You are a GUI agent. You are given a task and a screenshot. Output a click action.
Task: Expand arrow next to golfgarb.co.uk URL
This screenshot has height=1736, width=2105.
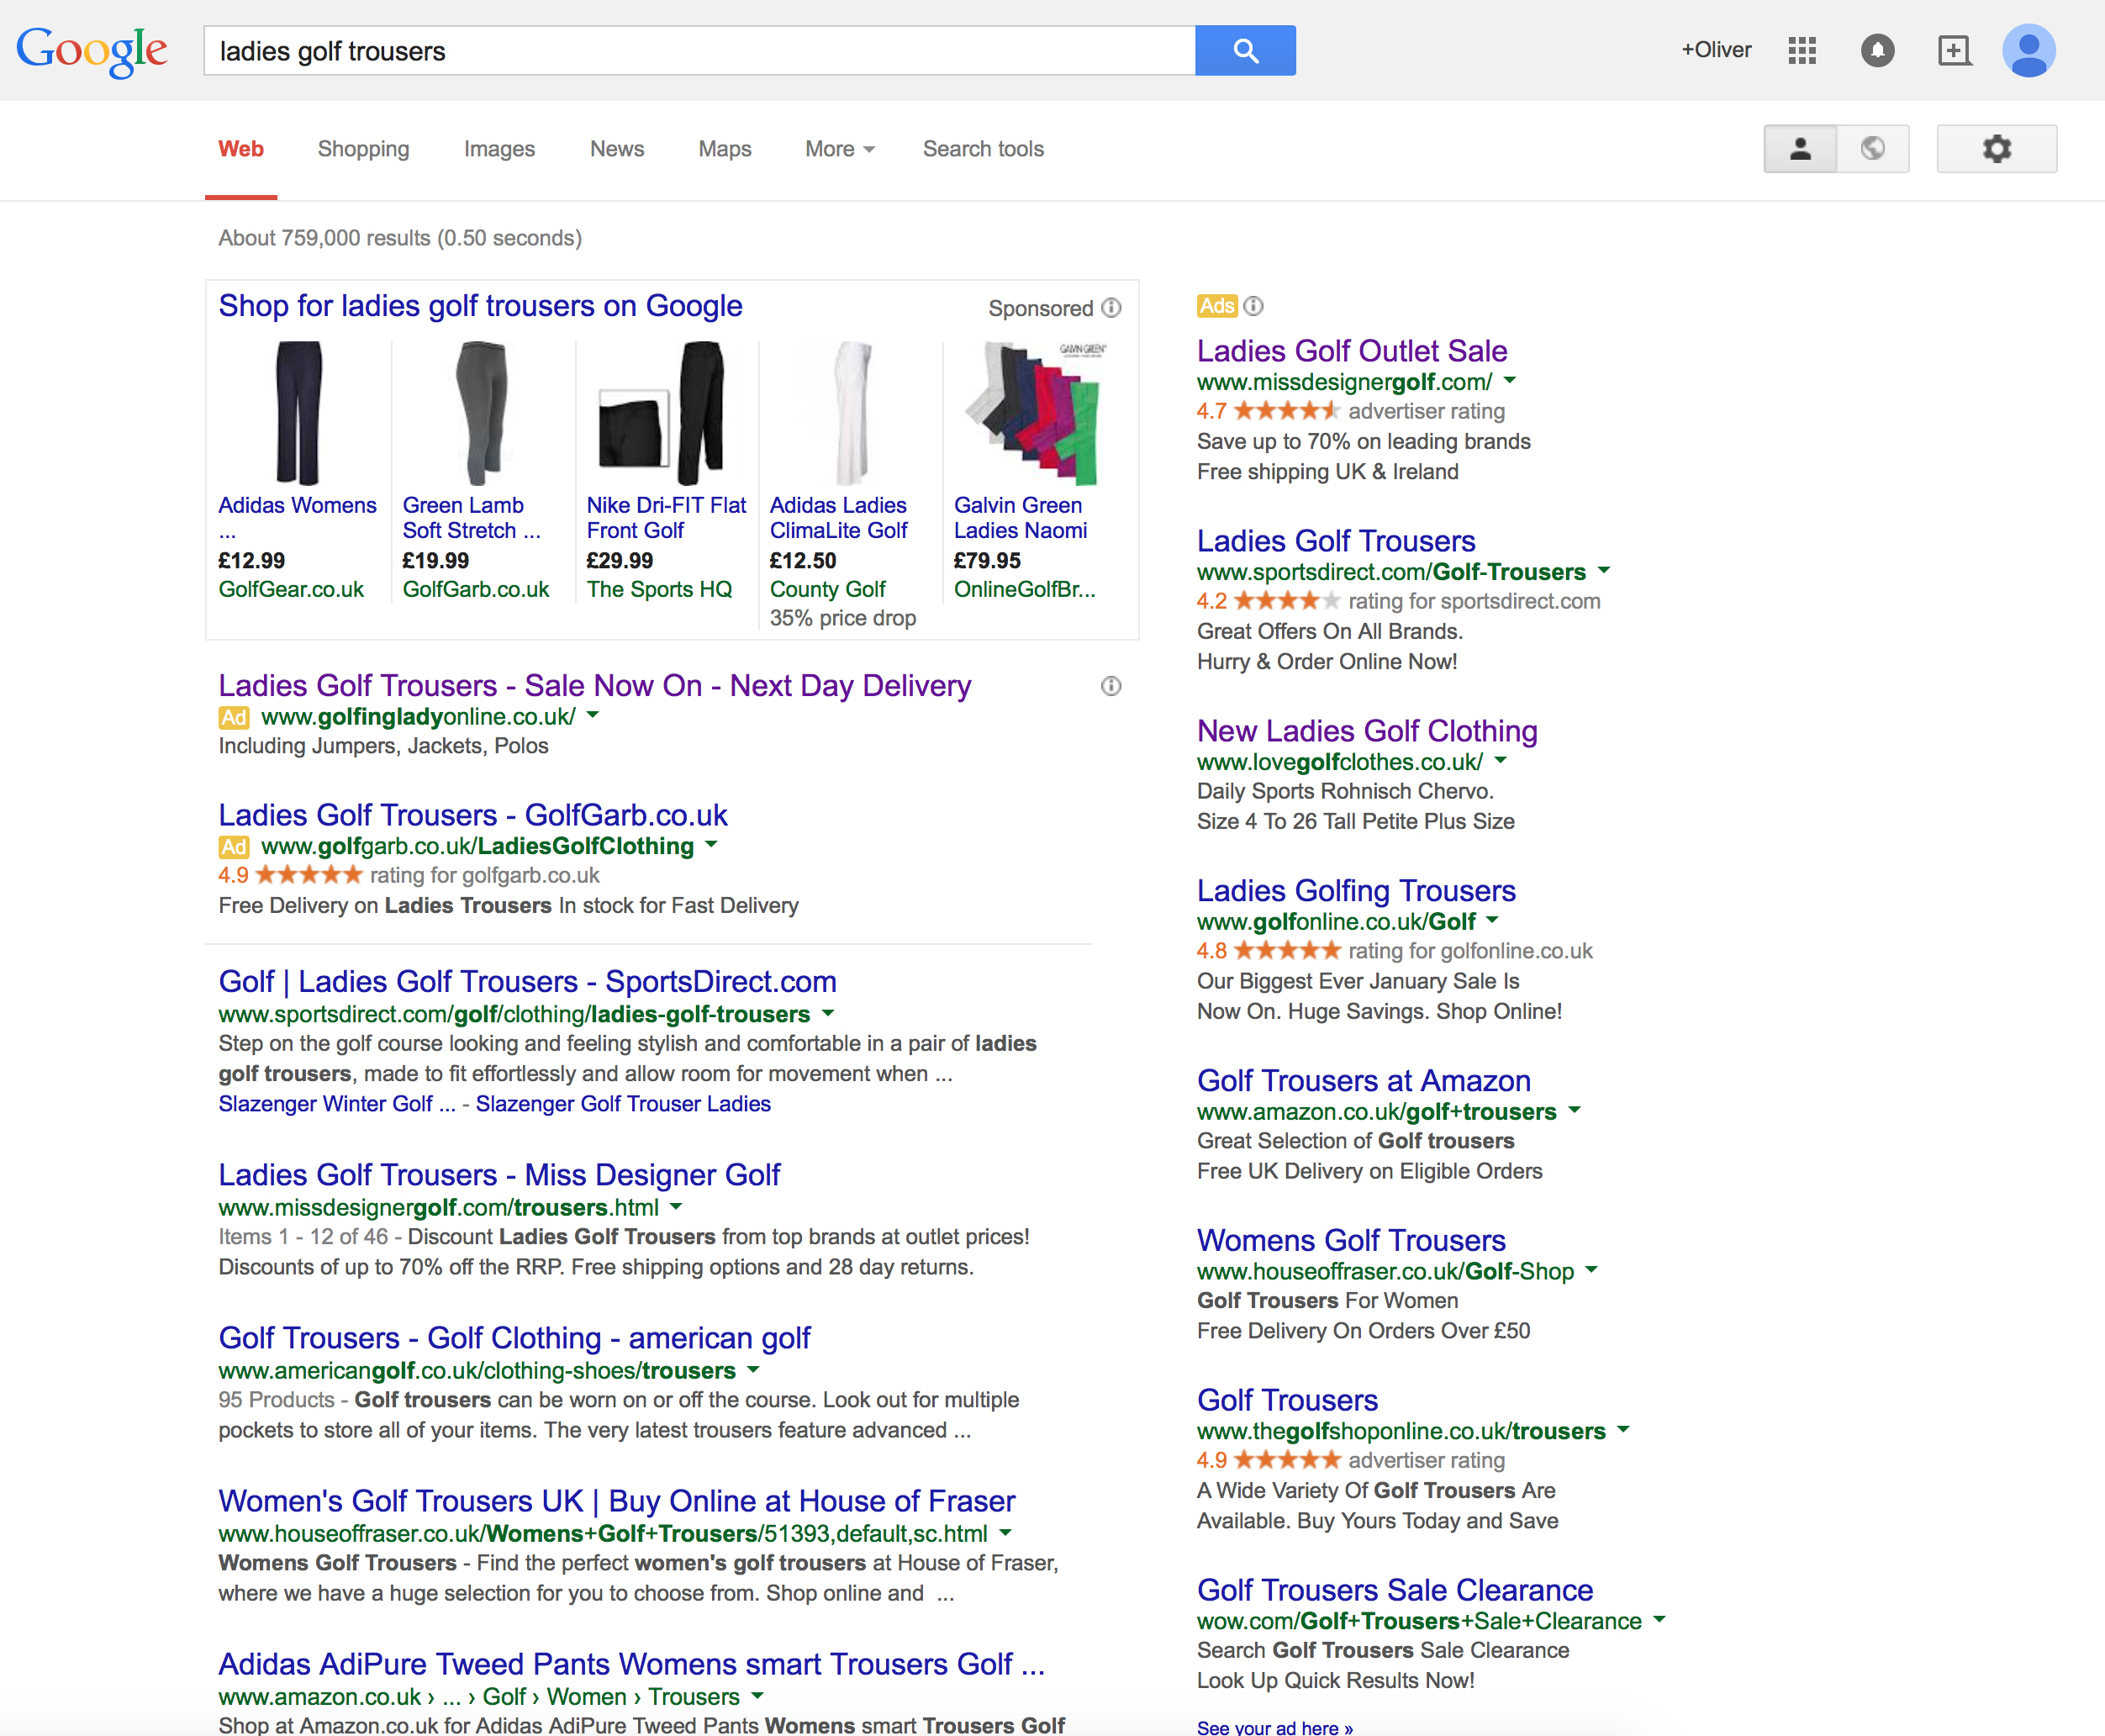[x=711, y=844]
